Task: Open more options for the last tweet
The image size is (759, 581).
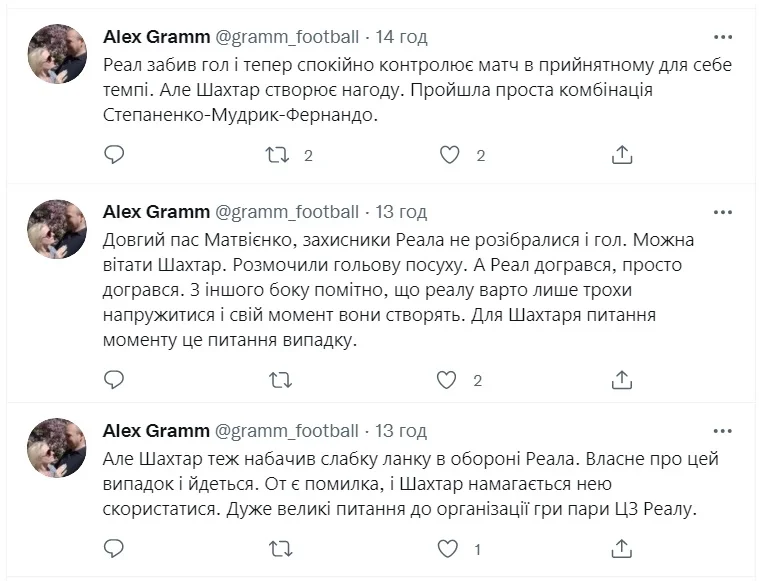Action: 723,431
